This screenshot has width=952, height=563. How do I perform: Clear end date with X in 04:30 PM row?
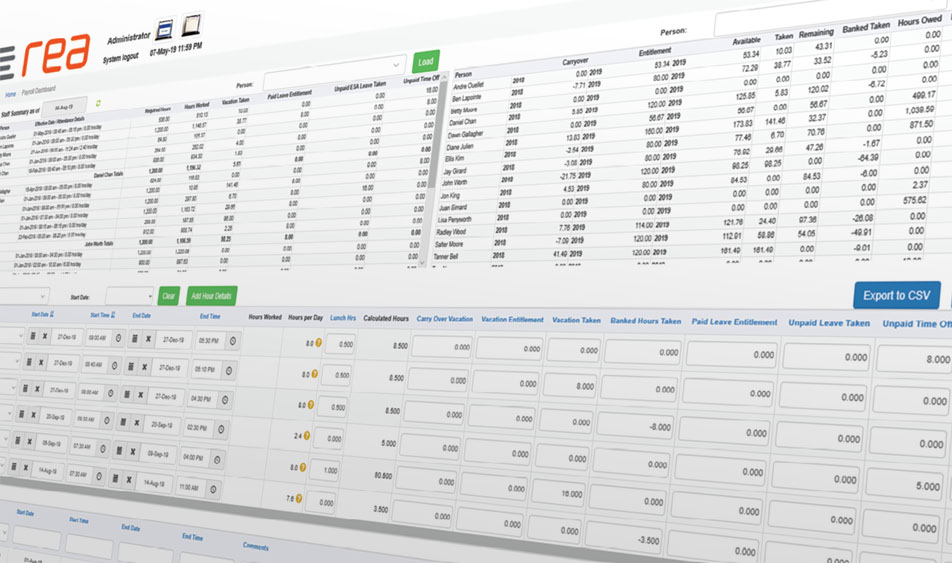pos(140,395)
